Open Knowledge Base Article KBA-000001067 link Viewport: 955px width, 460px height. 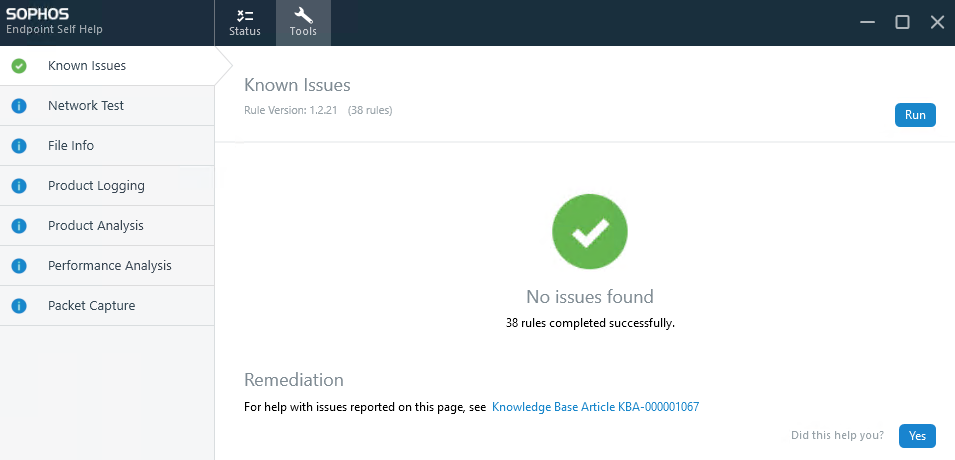click(595, 407)
